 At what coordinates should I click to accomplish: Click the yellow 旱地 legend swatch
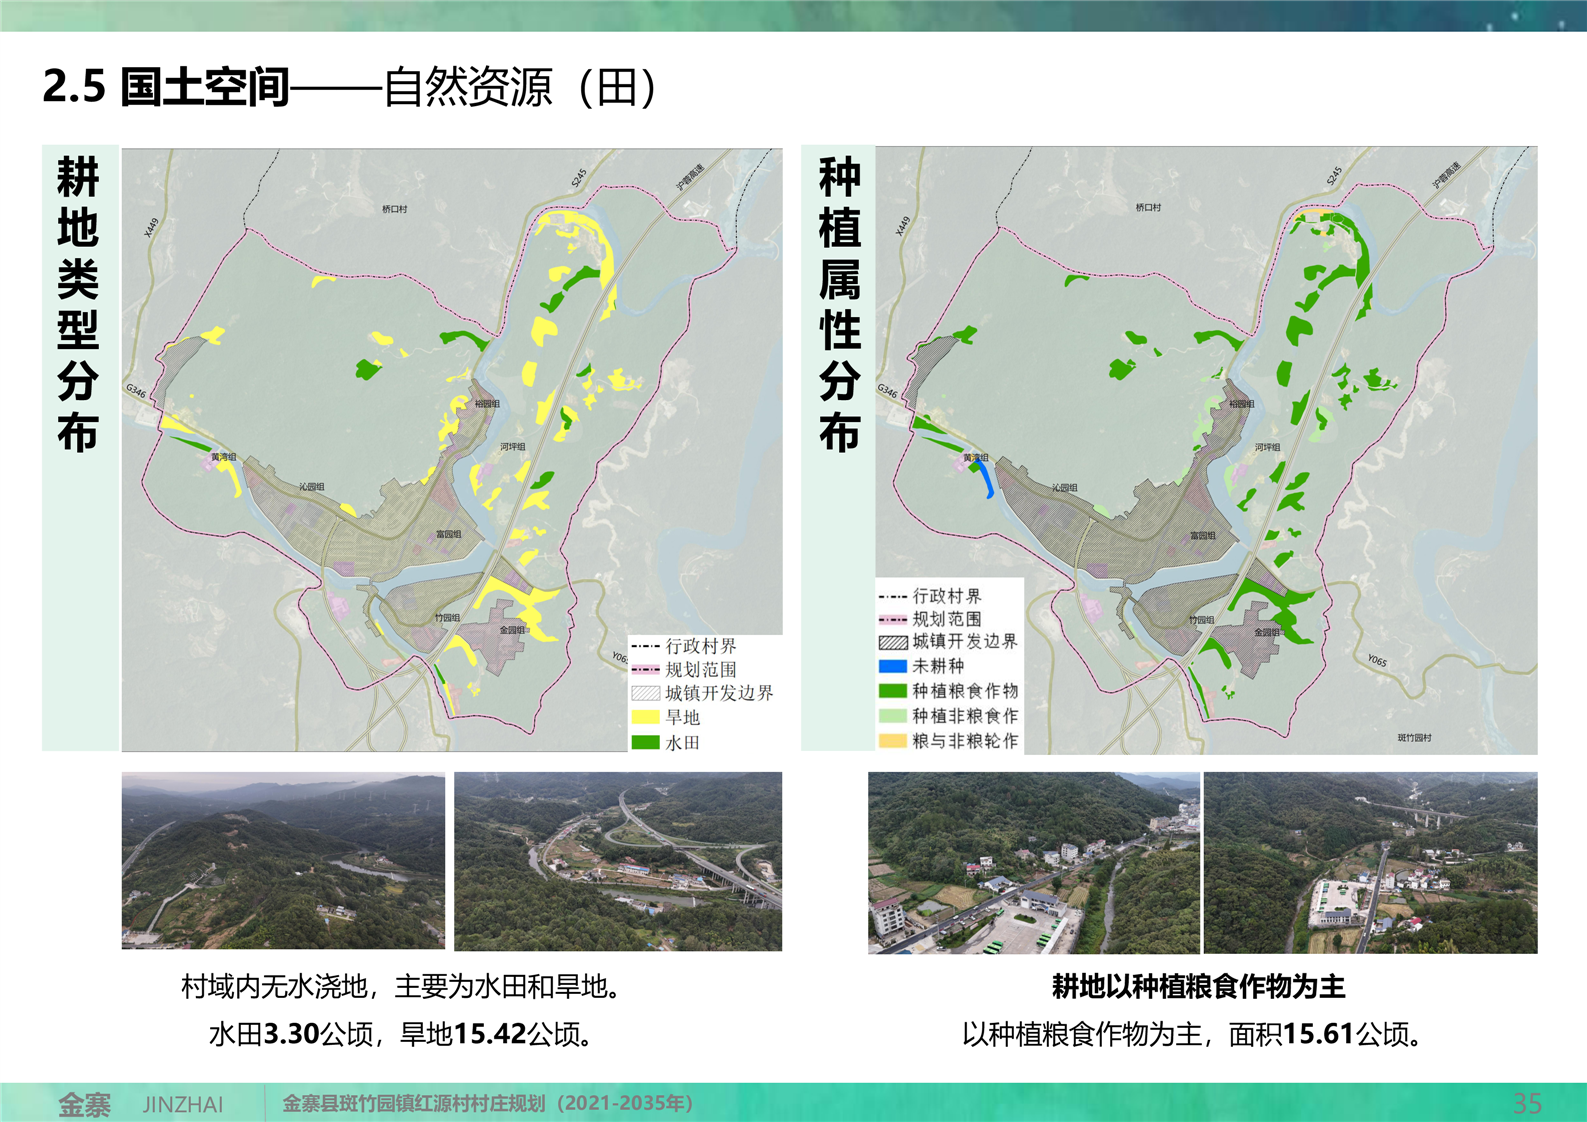tap(645, 717)
